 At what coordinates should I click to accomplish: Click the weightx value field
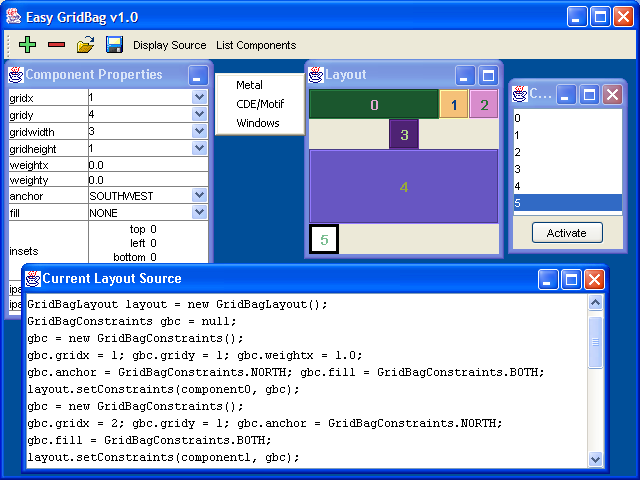coord(147,164)
